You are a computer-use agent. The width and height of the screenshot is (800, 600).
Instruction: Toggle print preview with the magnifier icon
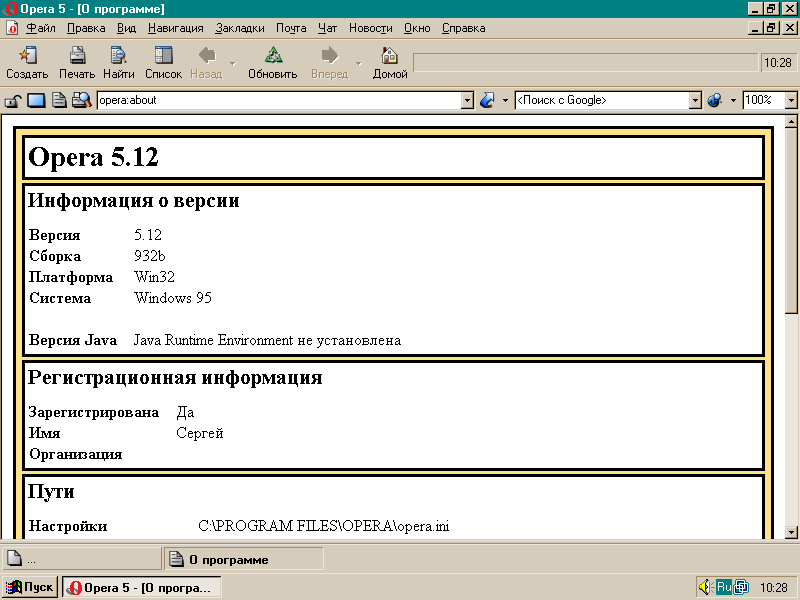click(82, 100)
